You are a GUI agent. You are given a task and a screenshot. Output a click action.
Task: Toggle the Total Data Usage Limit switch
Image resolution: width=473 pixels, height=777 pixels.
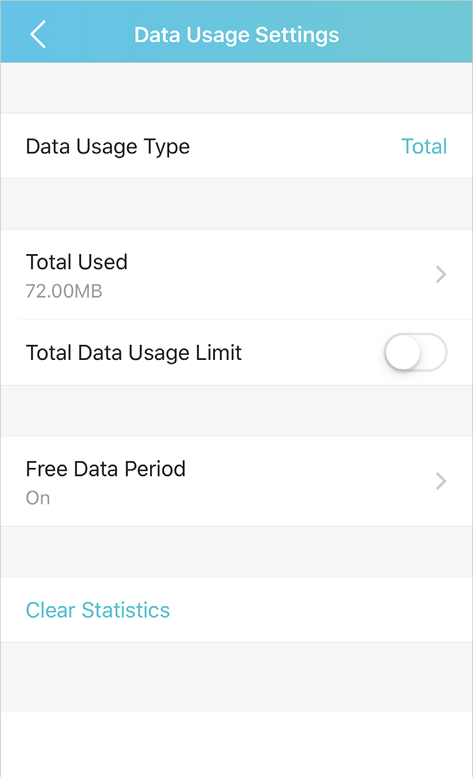416,352
